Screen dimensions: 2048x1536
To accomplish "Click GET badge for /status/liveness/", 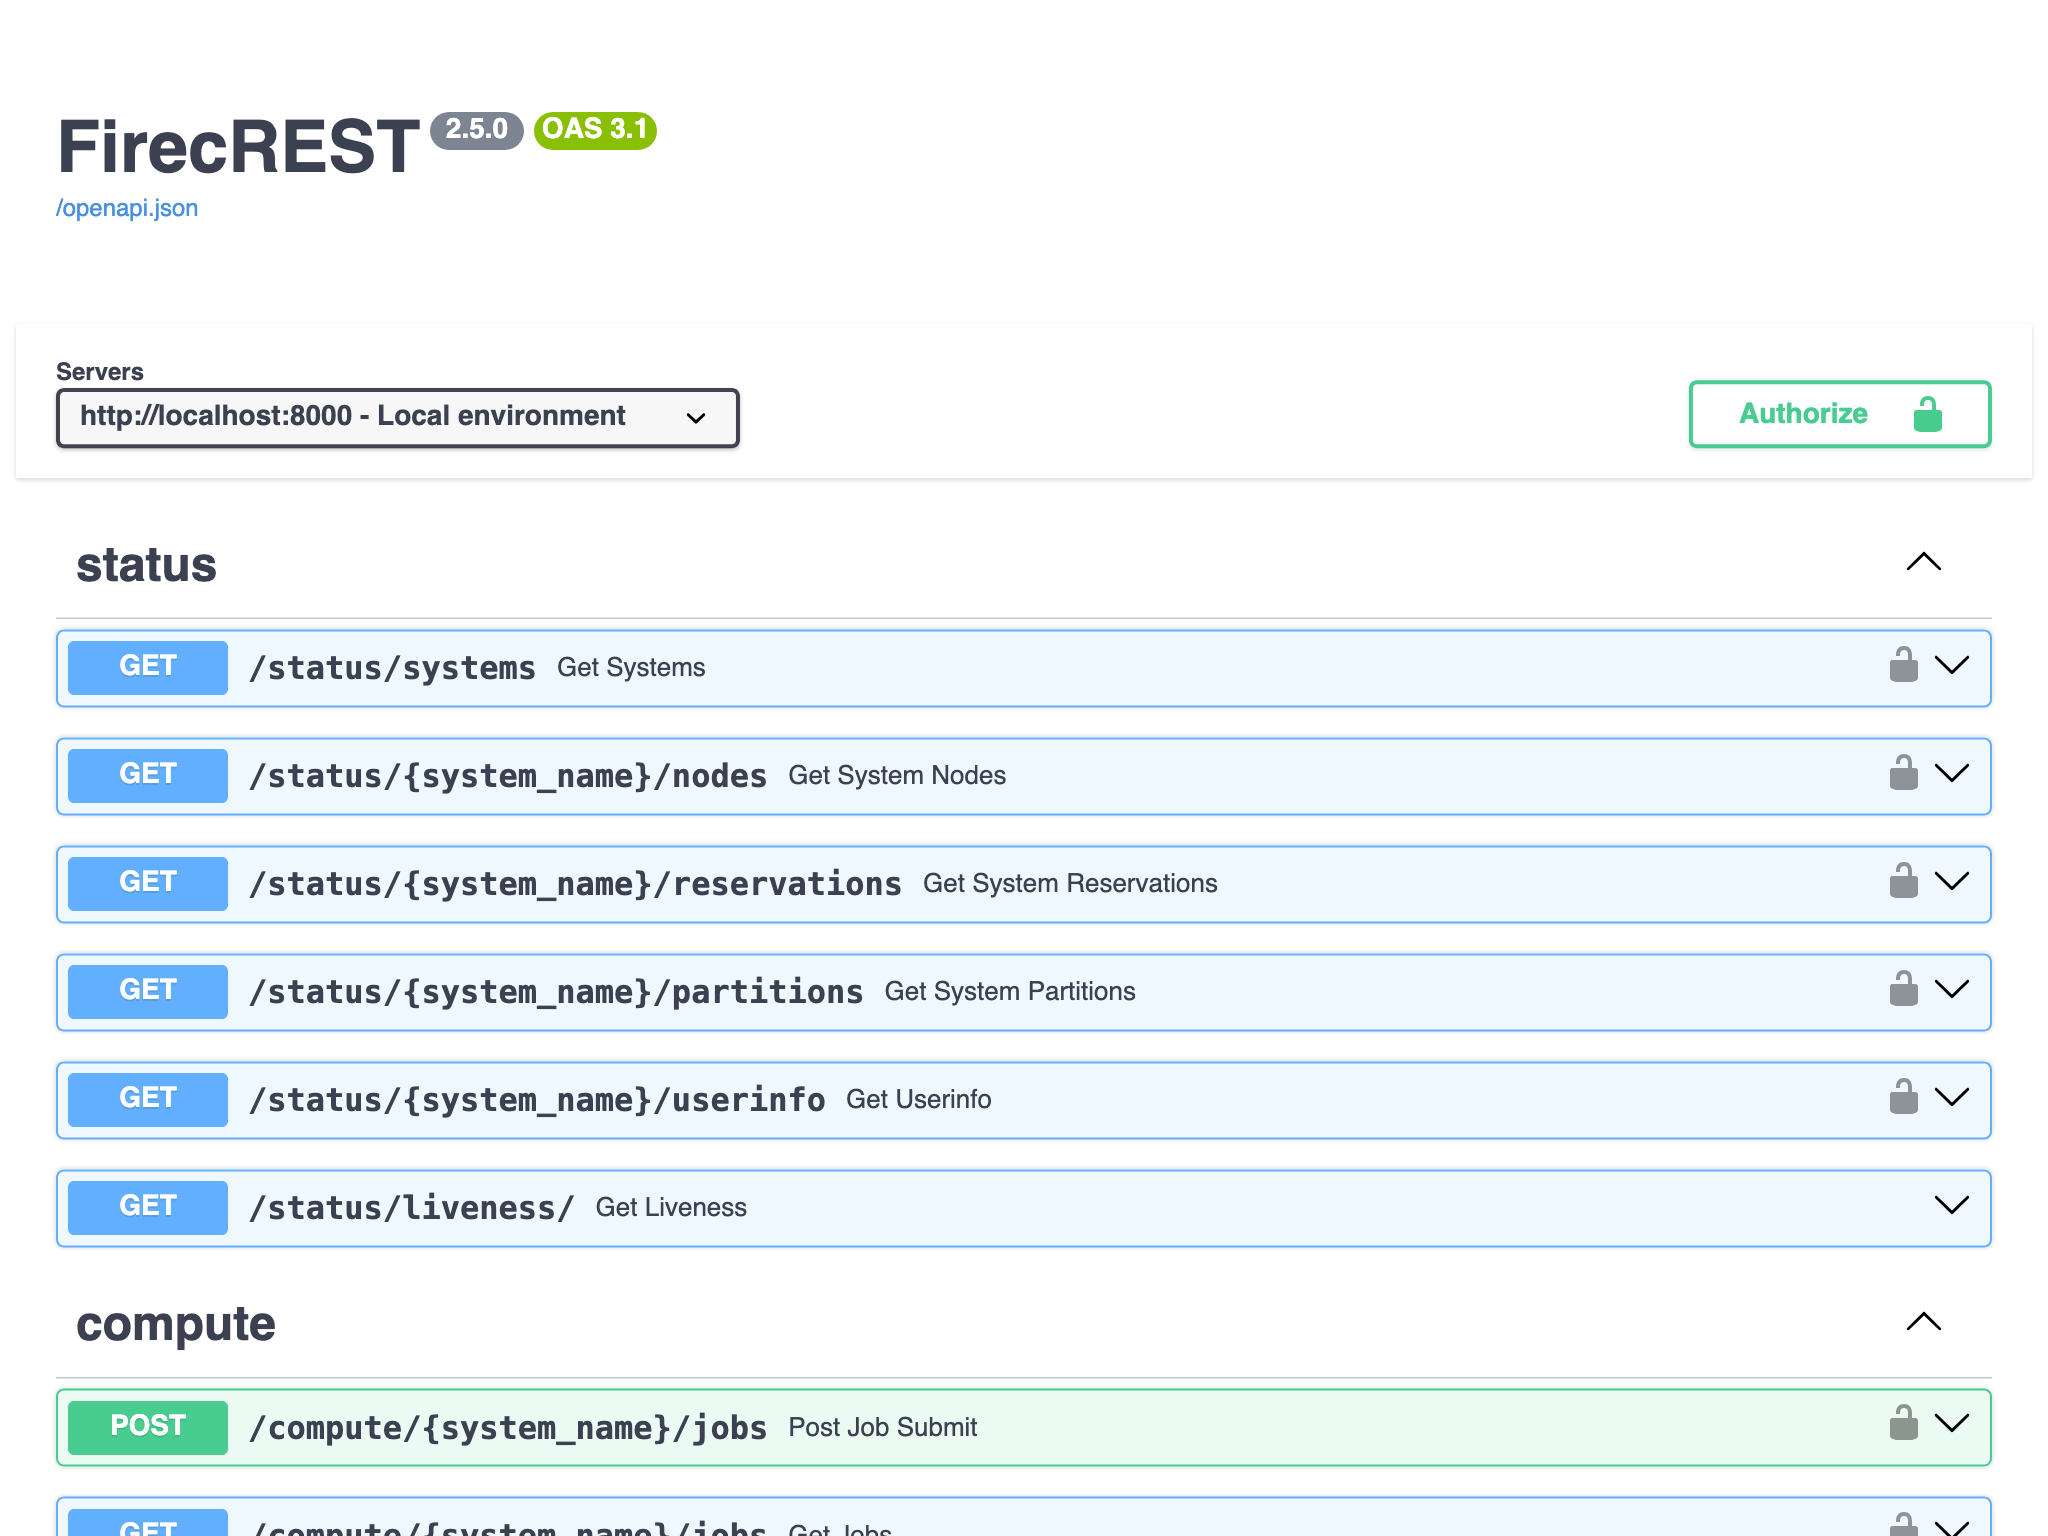I will pyautogui.click(x=148, y=1207).
